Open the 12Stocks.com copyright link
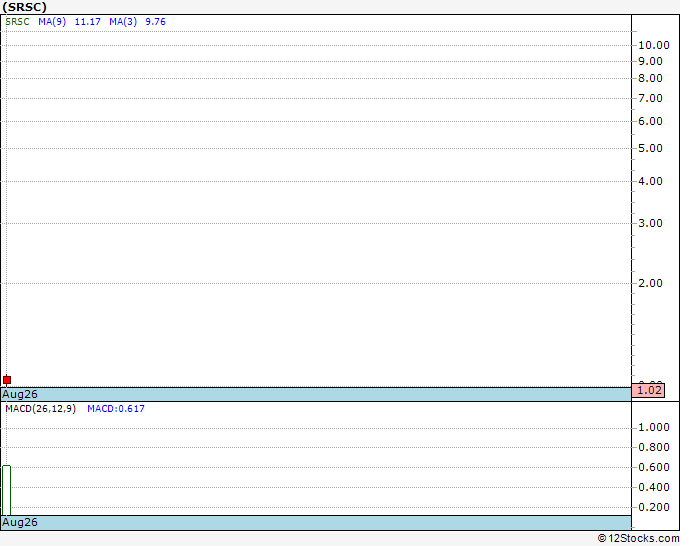This screenshot has height=546, width=680. [x=638, y=538]
